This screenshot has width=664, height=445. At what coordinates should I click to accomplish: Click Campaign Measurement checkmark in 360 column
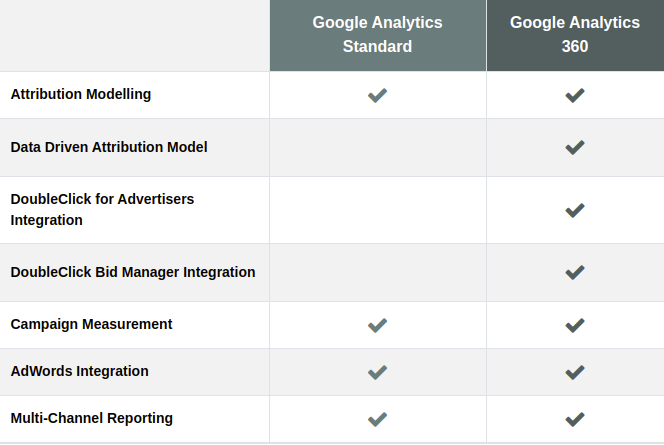click(x=575, y=325)
